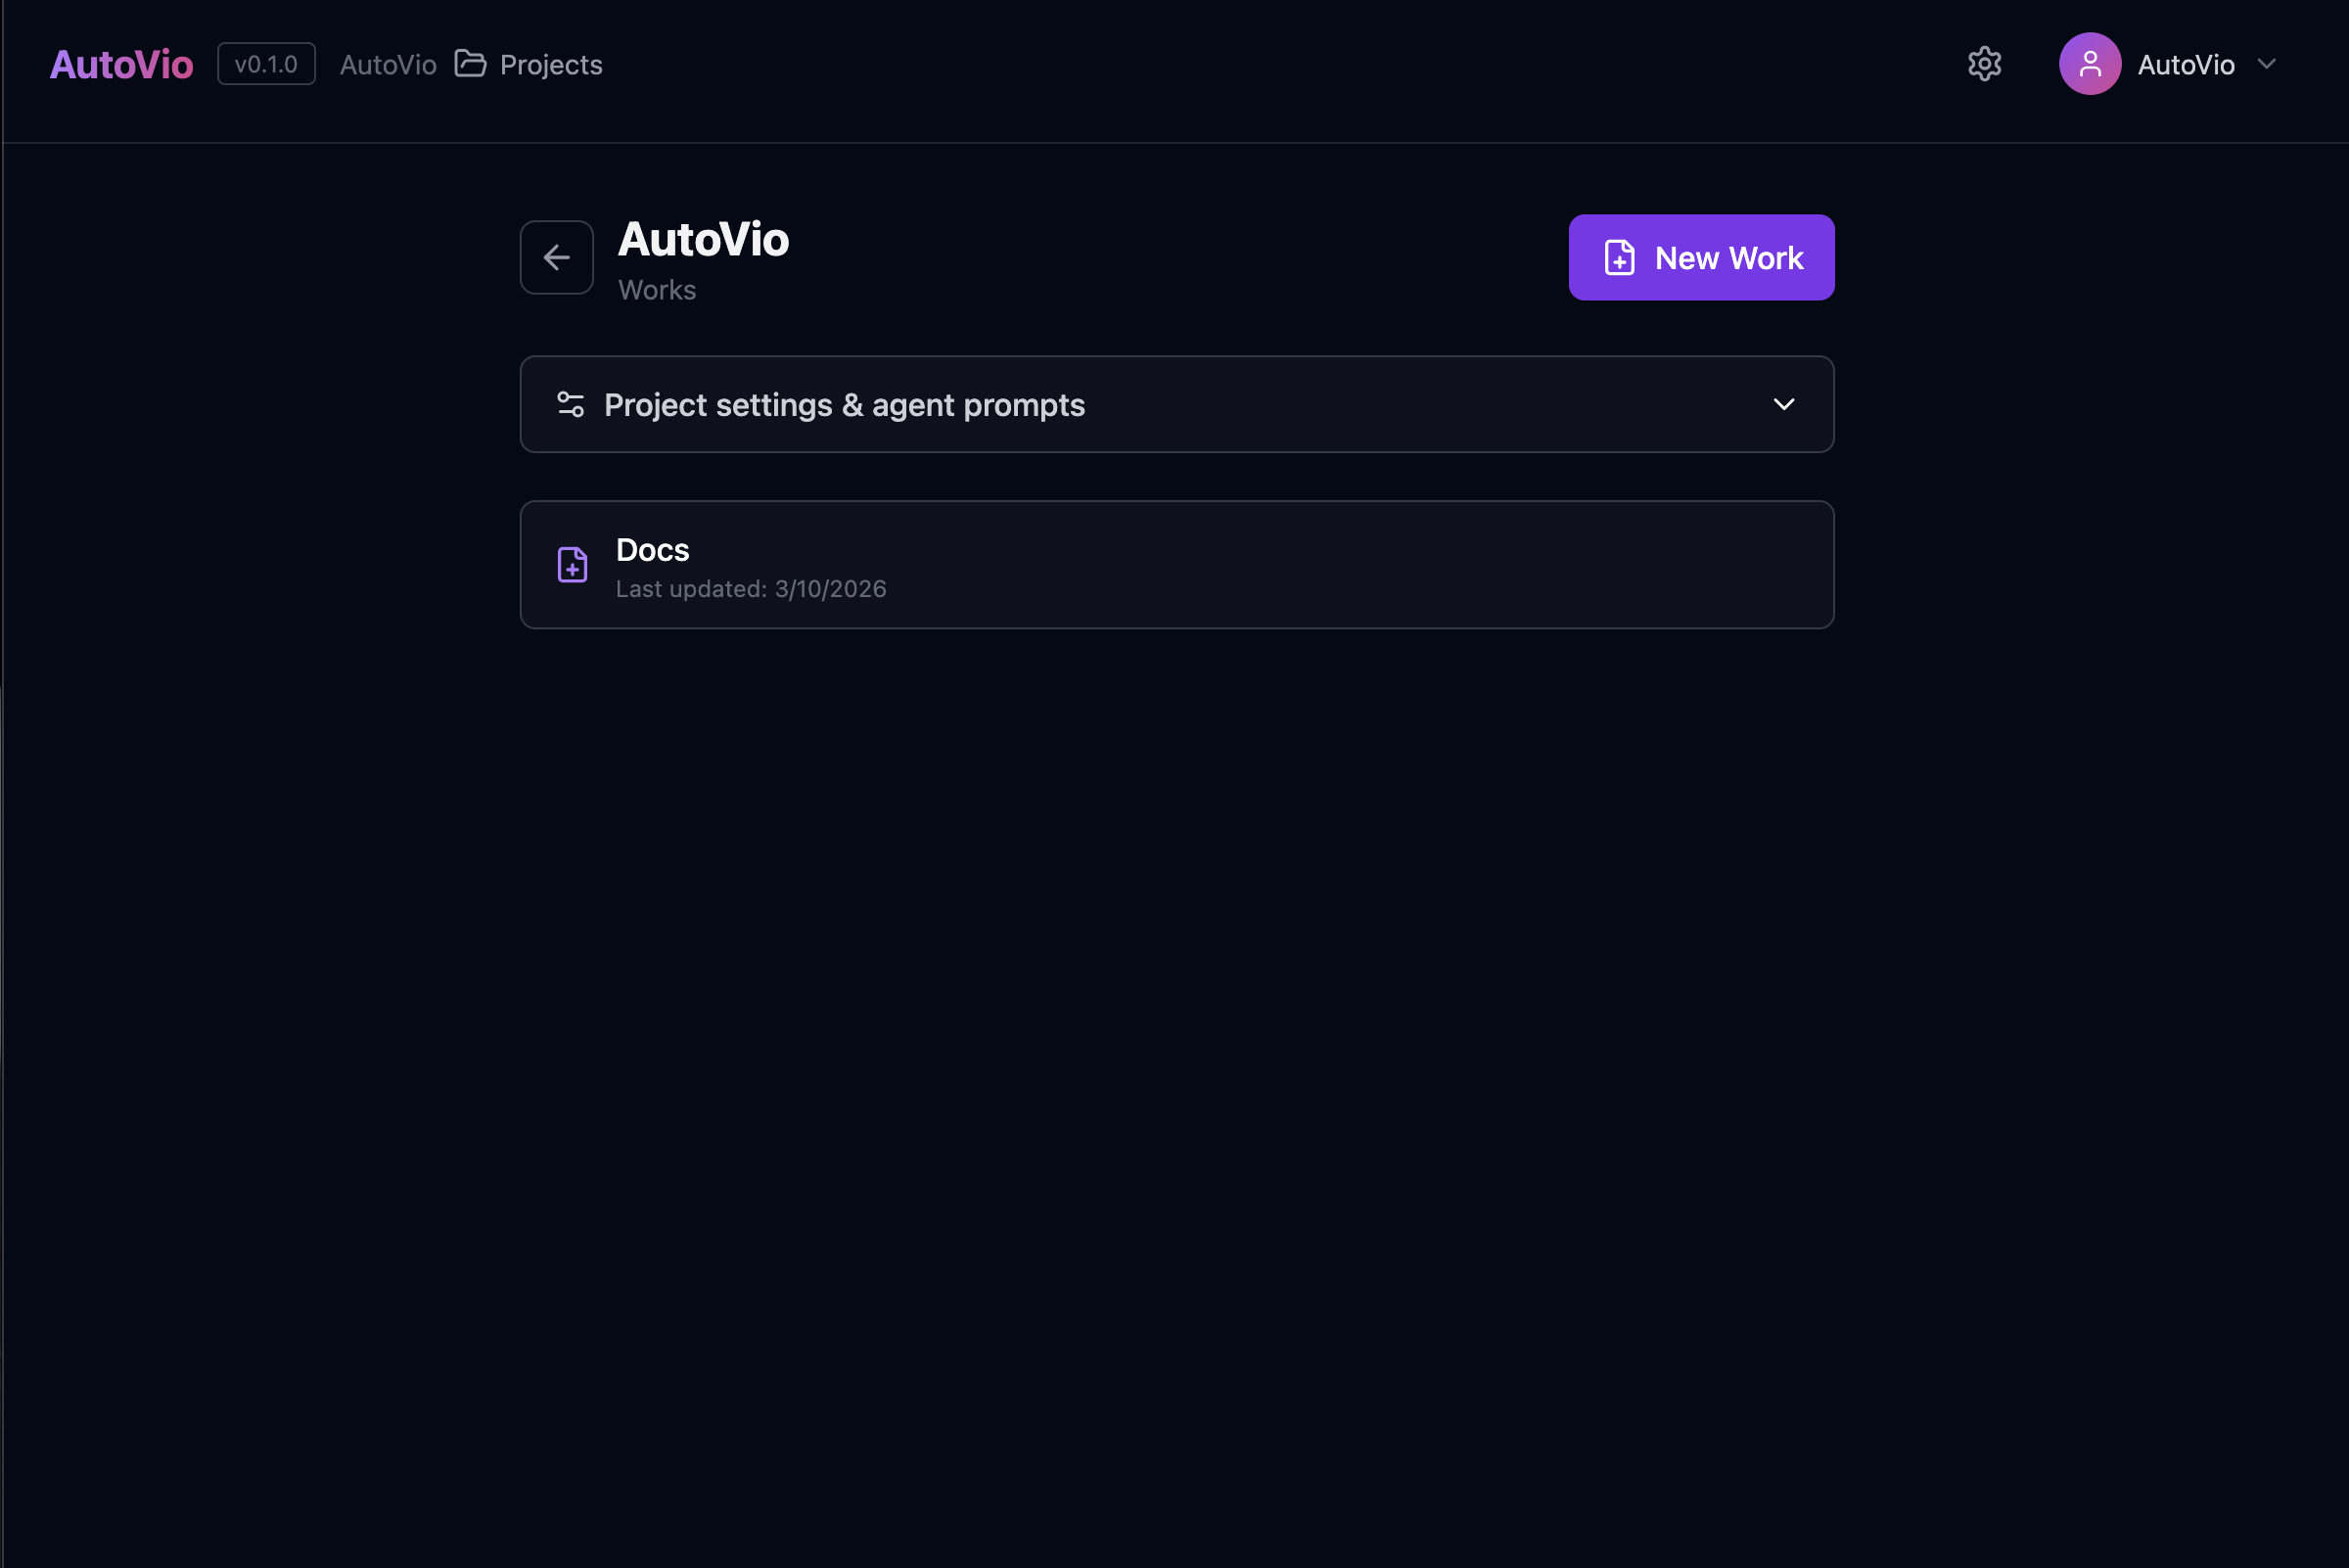Expand Project settings & agent prompts
The height and width of the screenshot is (1568, 2349).
point(844,405)
